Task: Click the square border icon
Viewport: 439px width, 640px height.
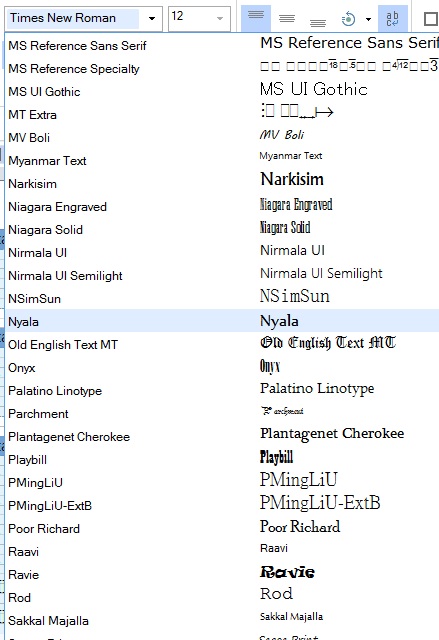Action: pos(431,19)
